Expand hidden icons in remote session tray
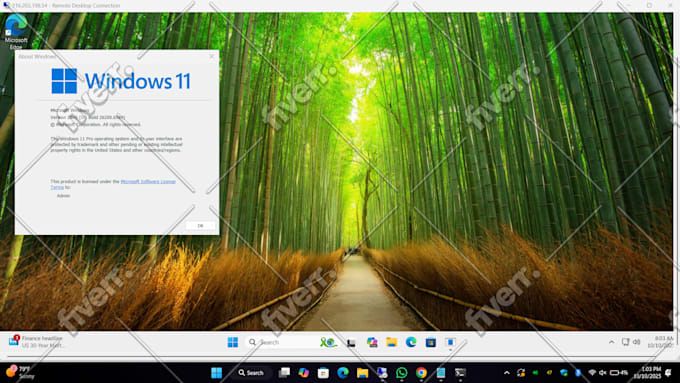Screen dimensions: 680x383 click(x=611, y=342)
